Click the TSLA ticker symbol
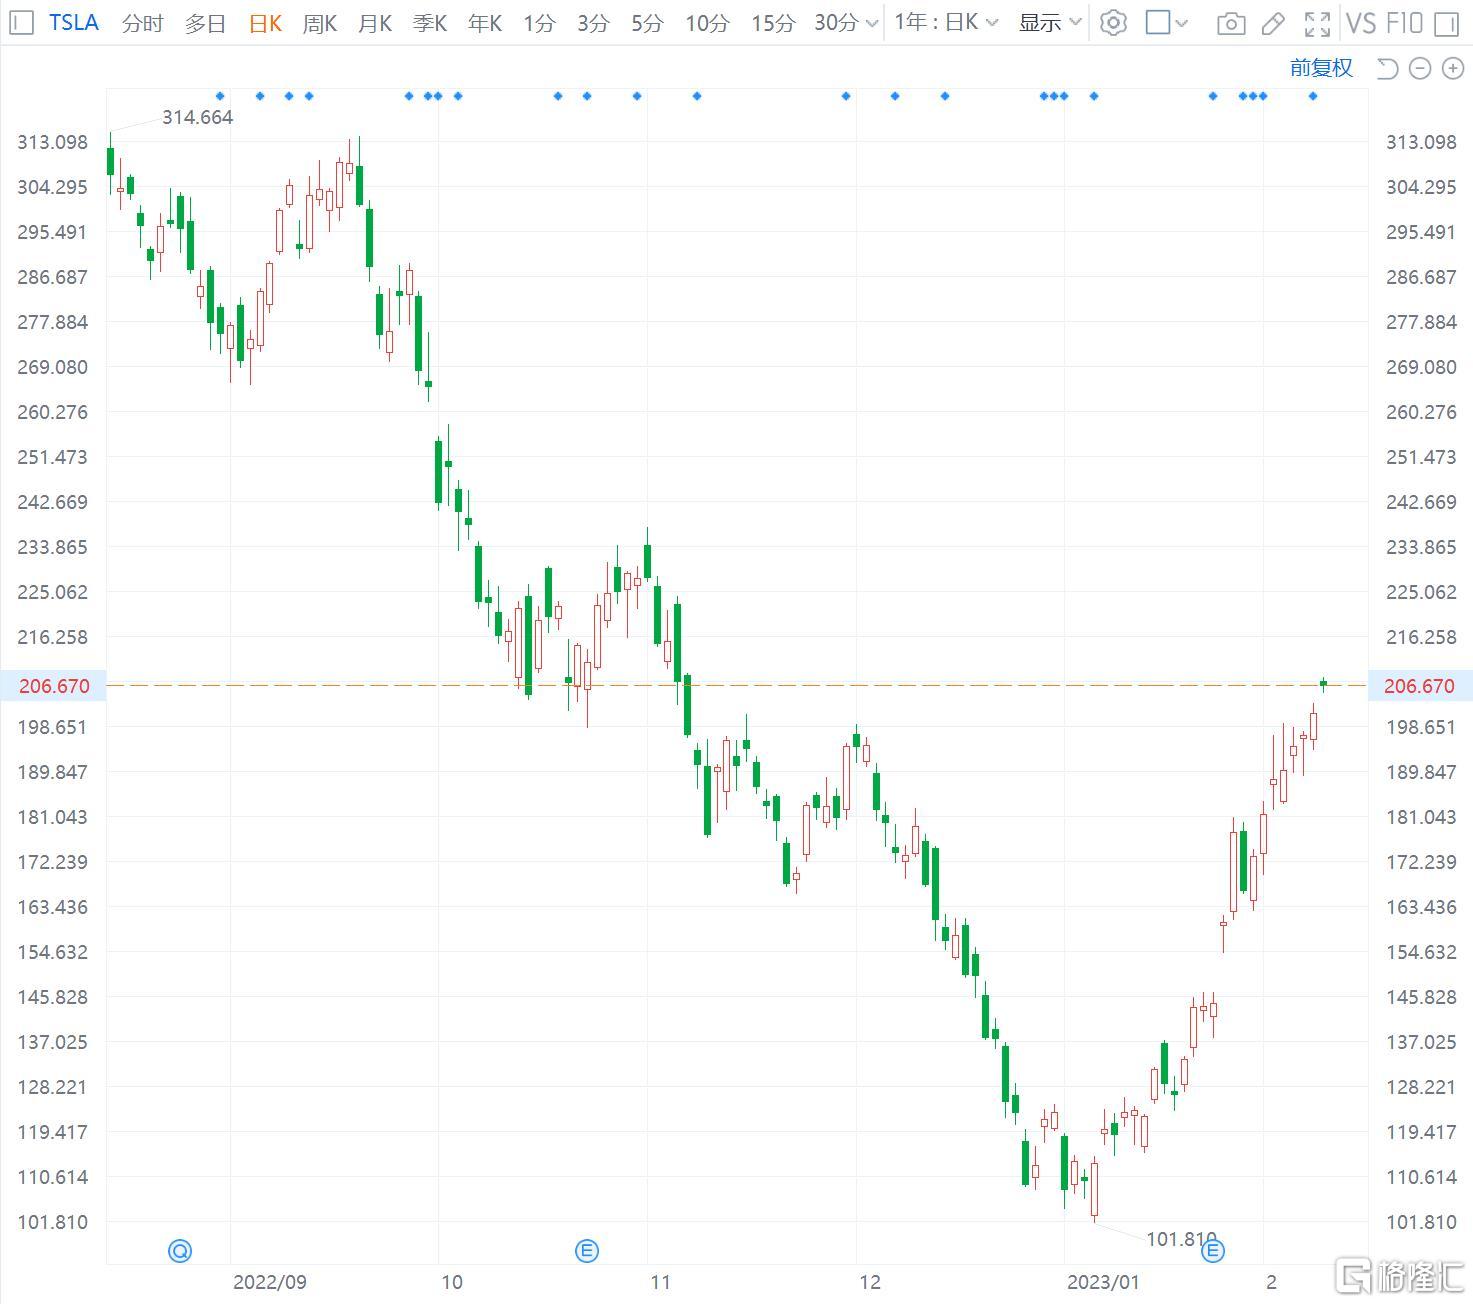This screenshot has height=1304, width=1473. pos(74,22)
